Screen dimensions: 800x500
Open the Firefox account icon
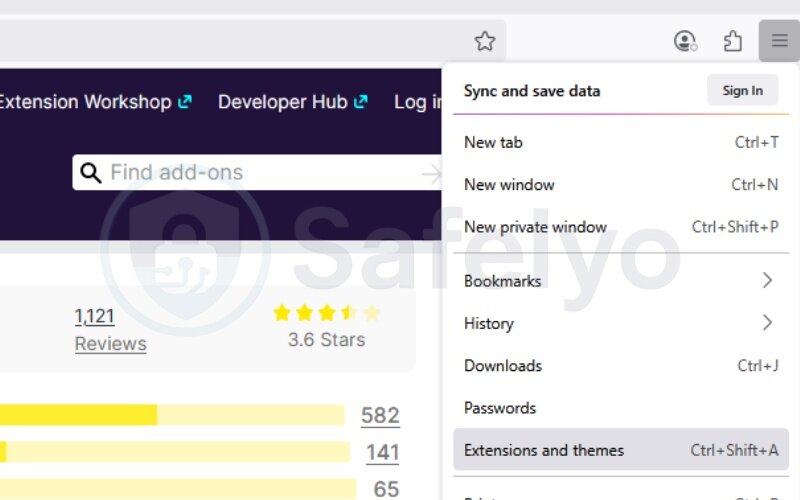[685, 41]
